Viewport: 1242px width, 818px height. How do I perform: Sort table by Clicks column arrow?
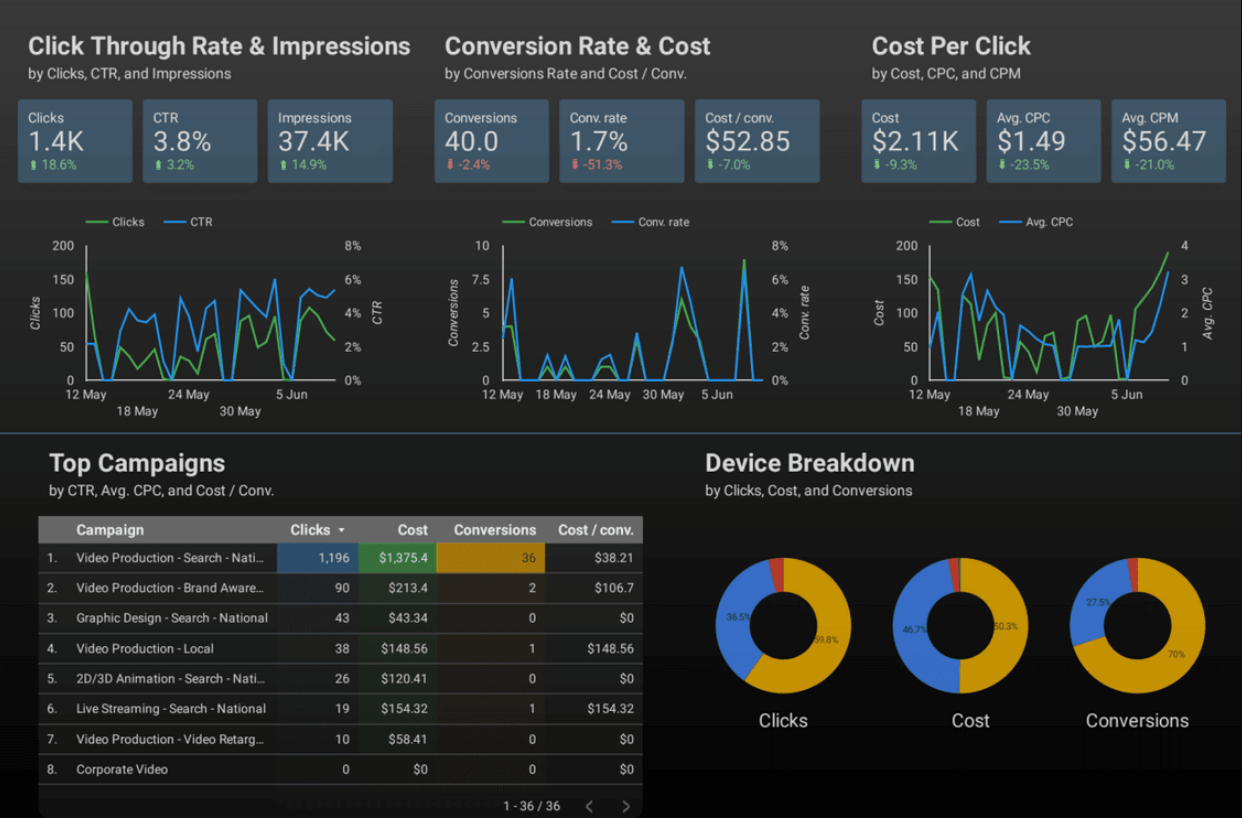(x=342, y=531)
